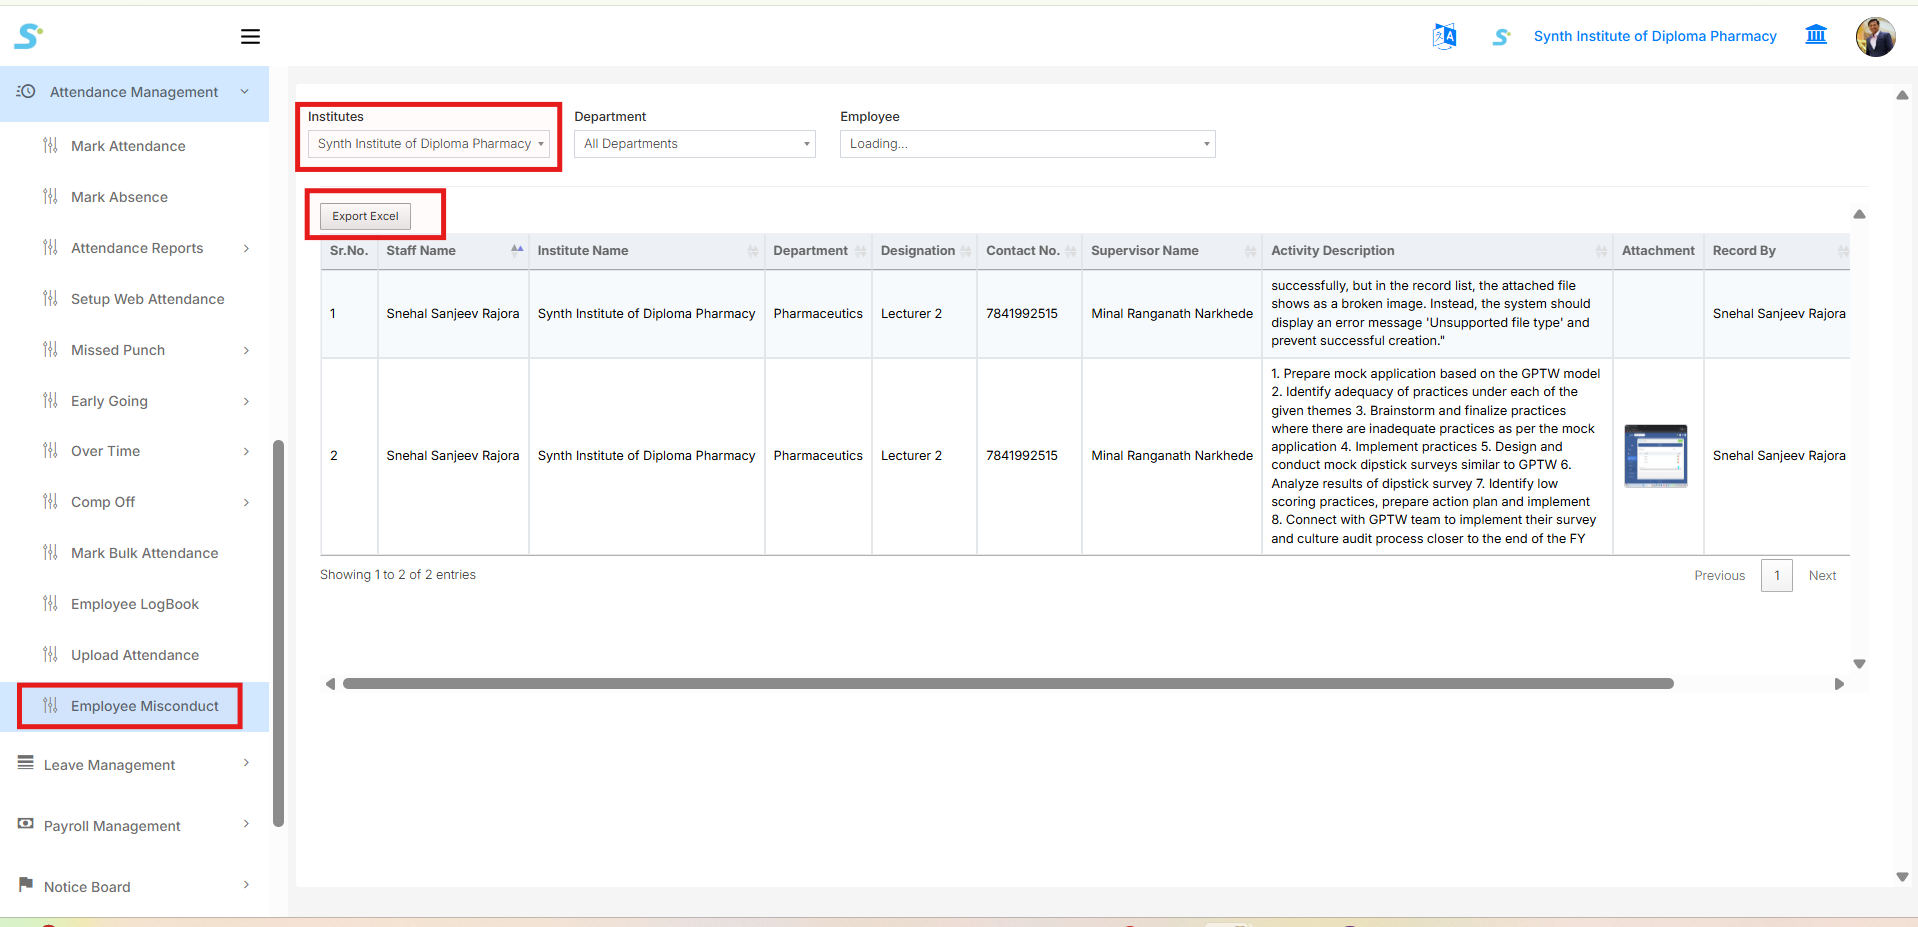Expand the Attendance Reports submenu arrow
This screenshot has height=927, width=1918.
[246, 248]
